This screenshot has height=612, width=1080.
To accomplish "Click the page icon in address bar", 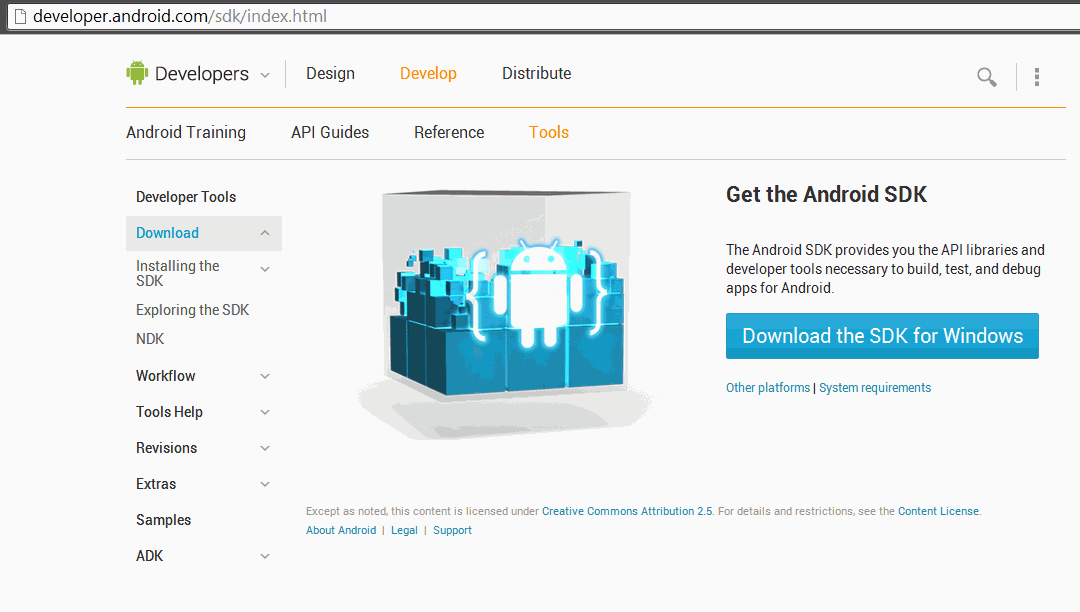I will point(18,17).
